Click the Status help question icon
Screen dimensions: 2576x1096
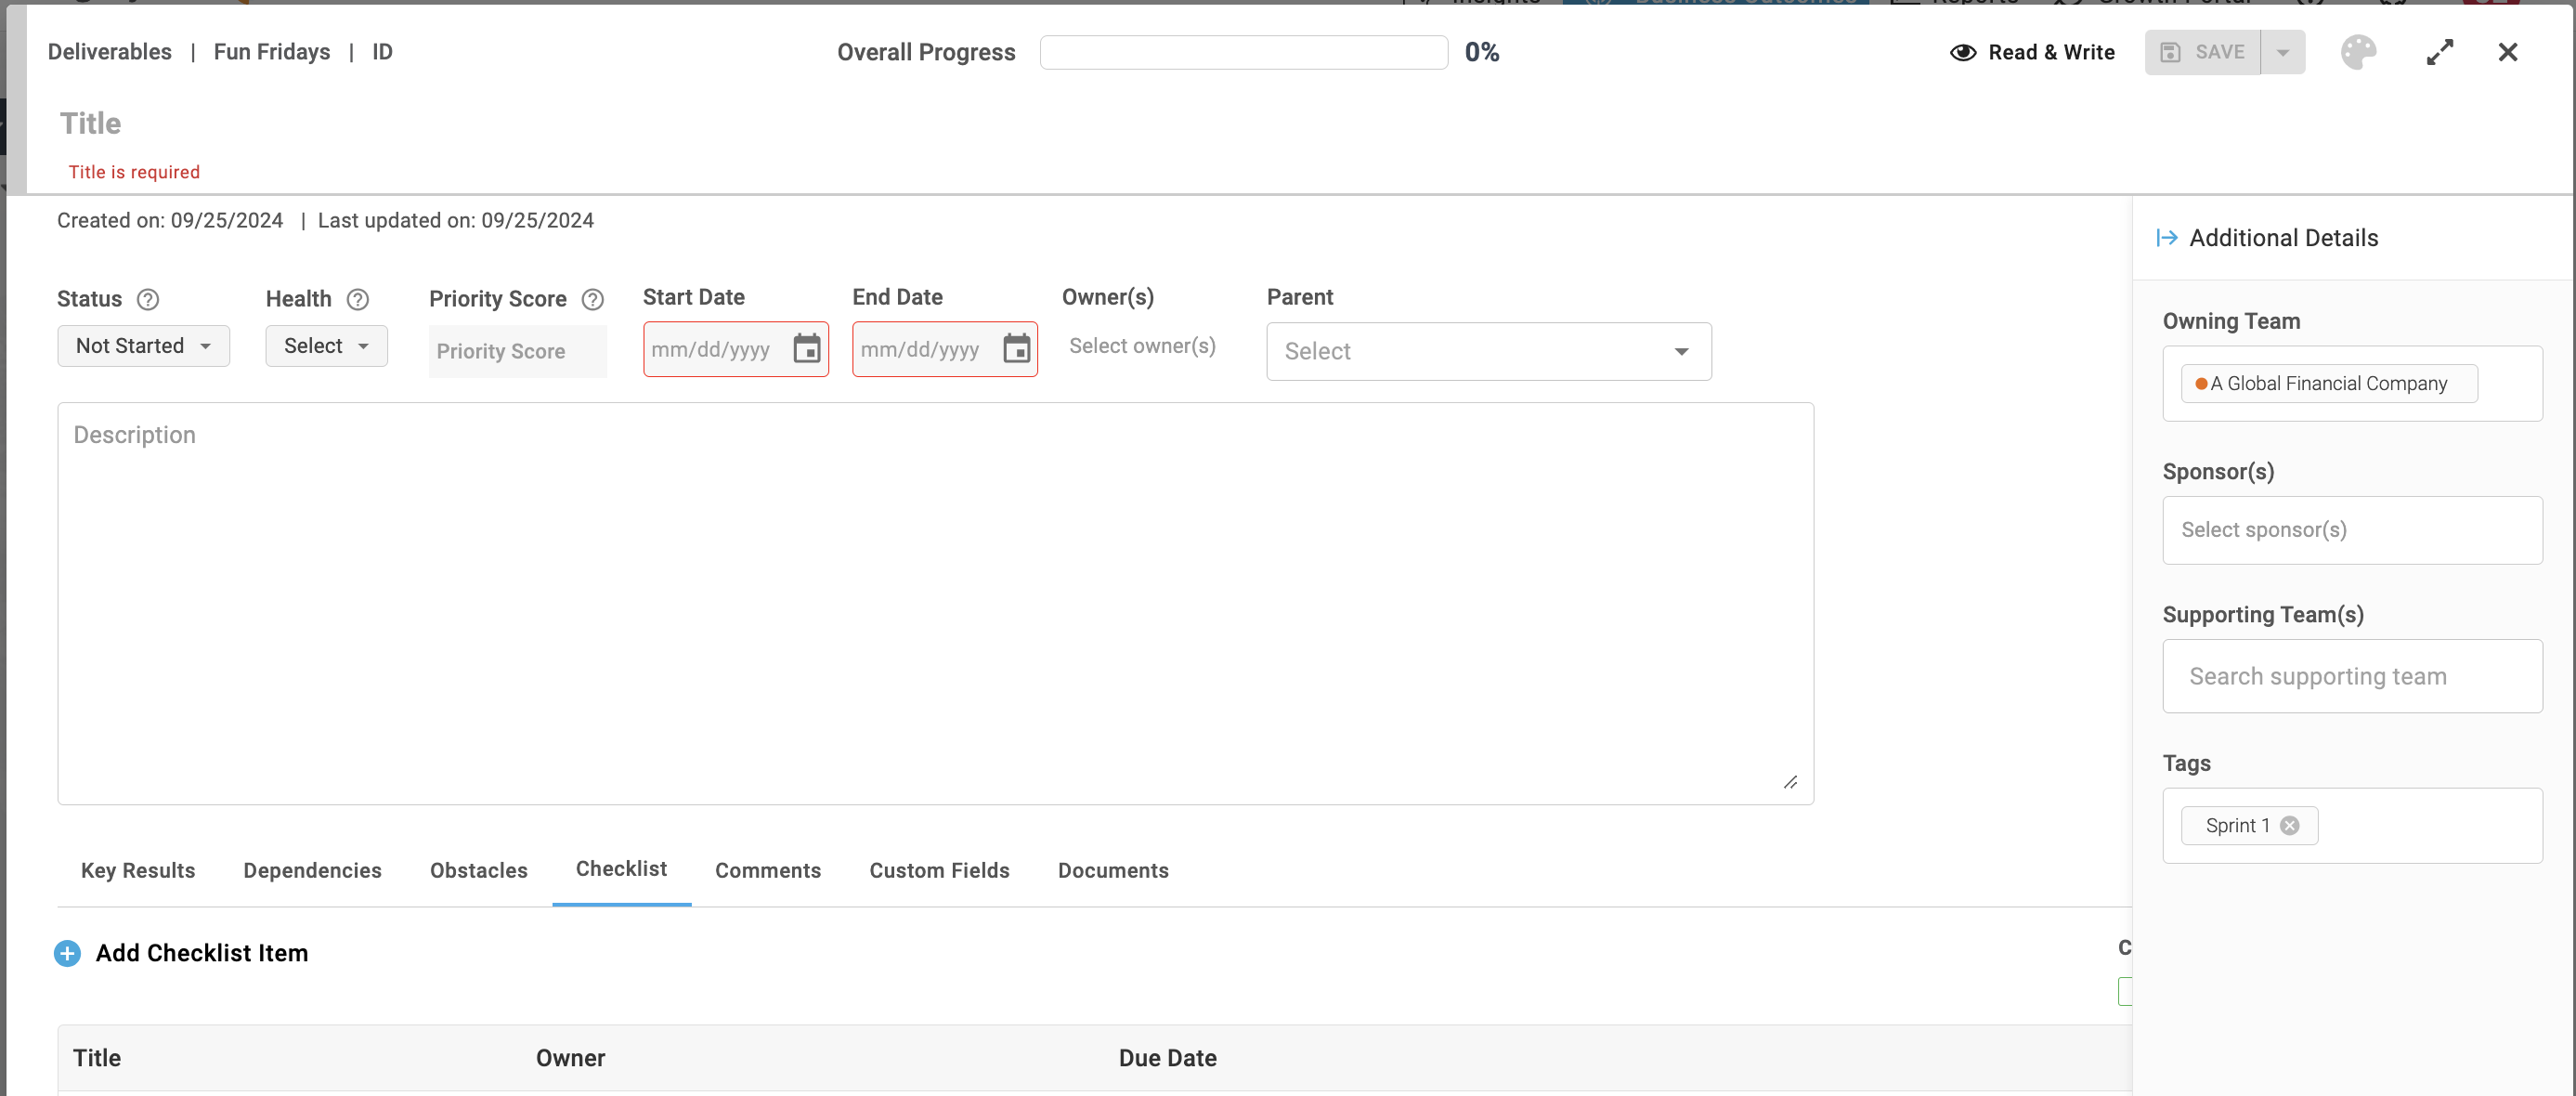pos(148,299)
